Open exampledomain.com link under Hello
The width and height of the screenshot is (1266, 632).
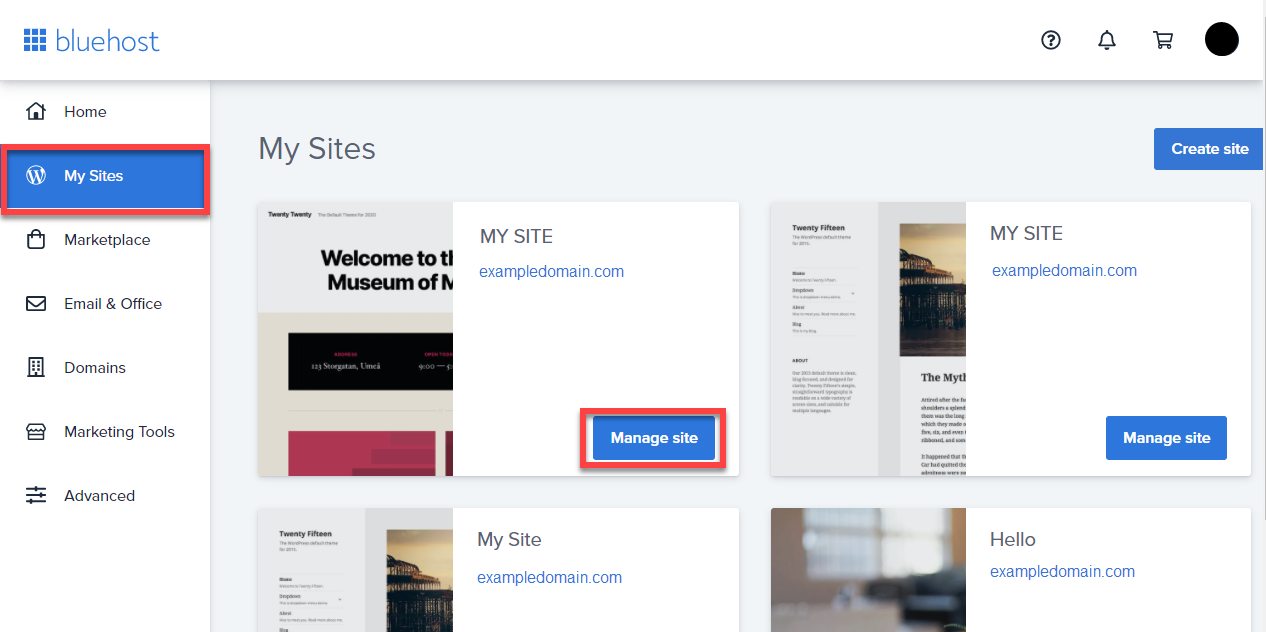(x=1062, y=572)
